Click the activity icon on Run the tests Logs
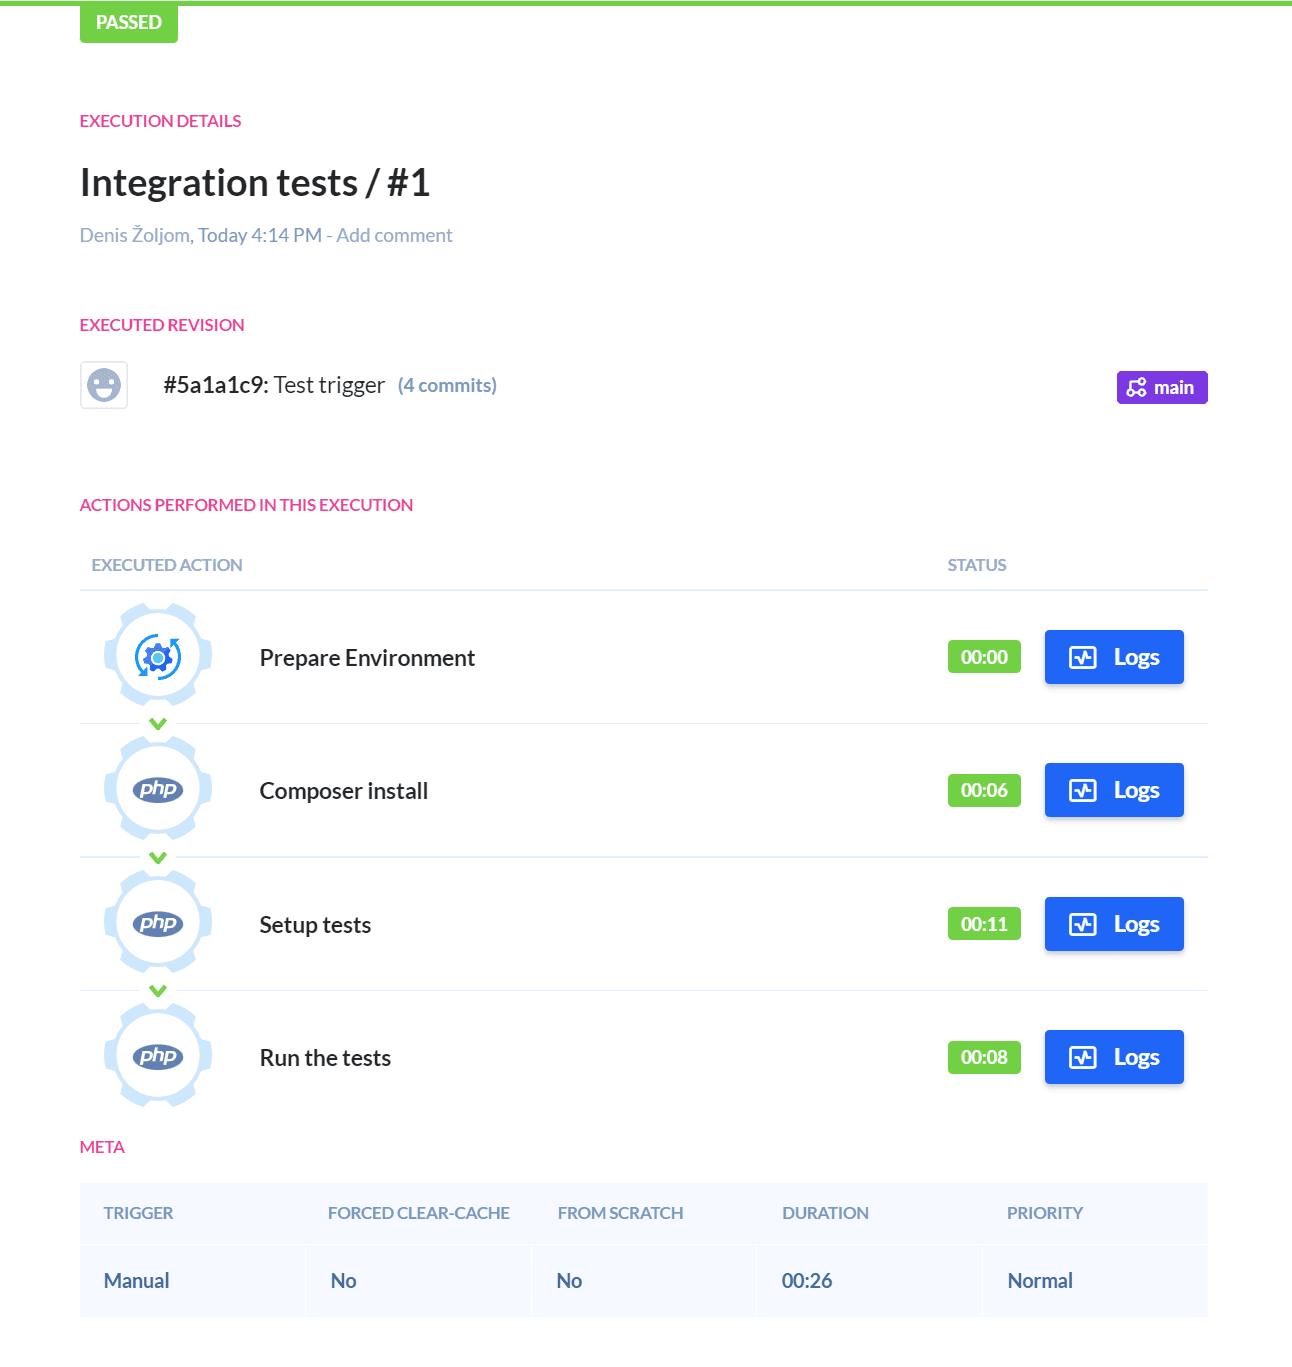1292x1367 pixels. click(x=1083, y=1057)
